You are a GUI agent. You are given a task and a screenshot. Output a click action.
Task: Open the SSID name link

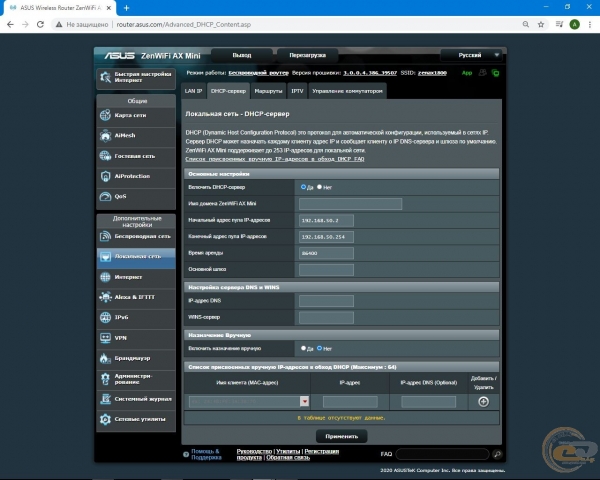(432, 73)
